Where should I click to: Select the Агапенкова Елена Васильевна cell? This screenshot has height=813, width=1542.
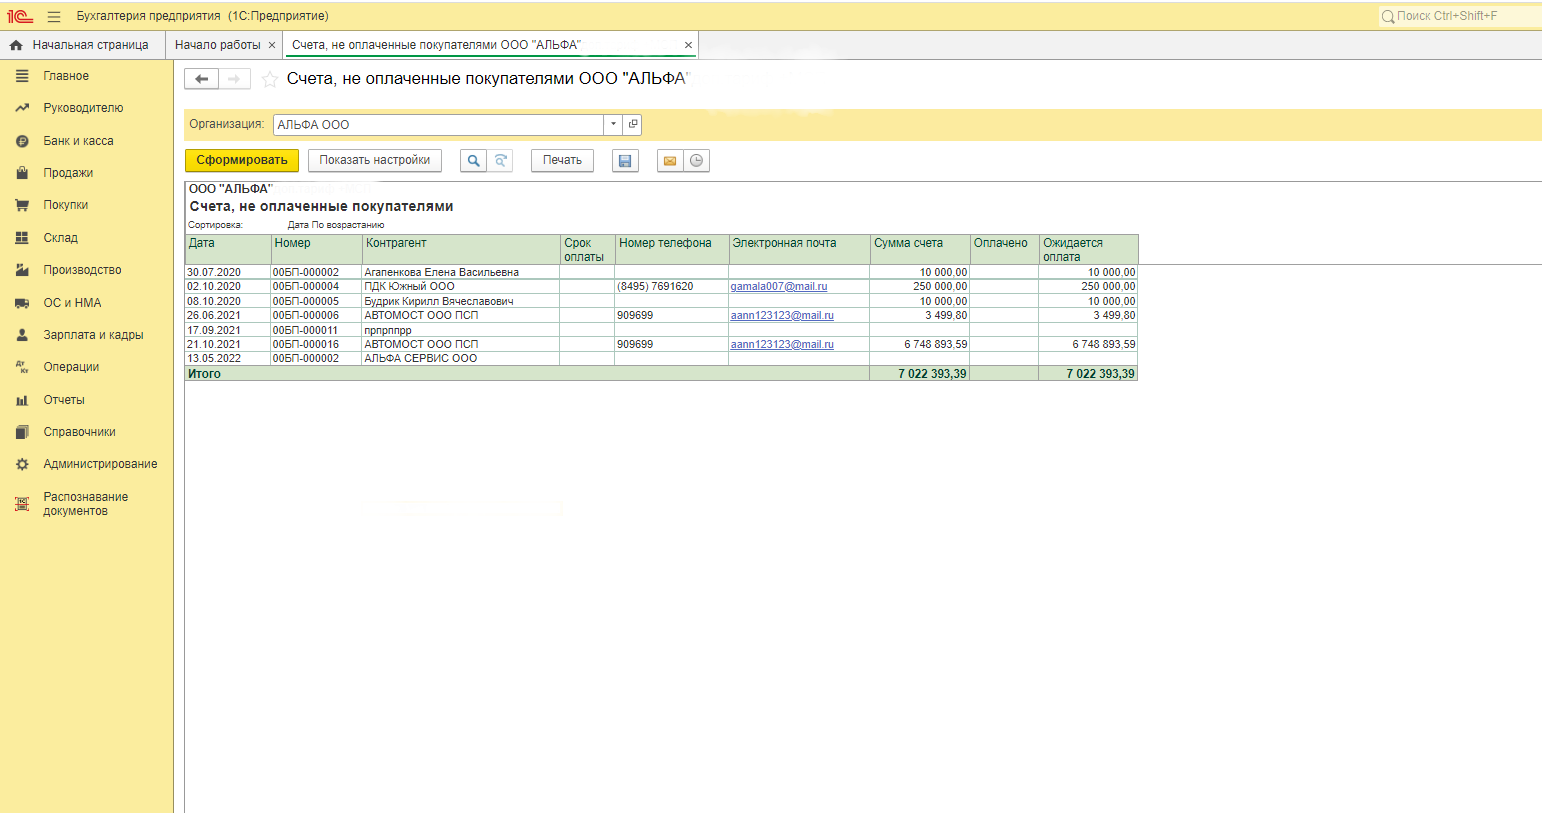pyautogui.click(x=461, y=272)
